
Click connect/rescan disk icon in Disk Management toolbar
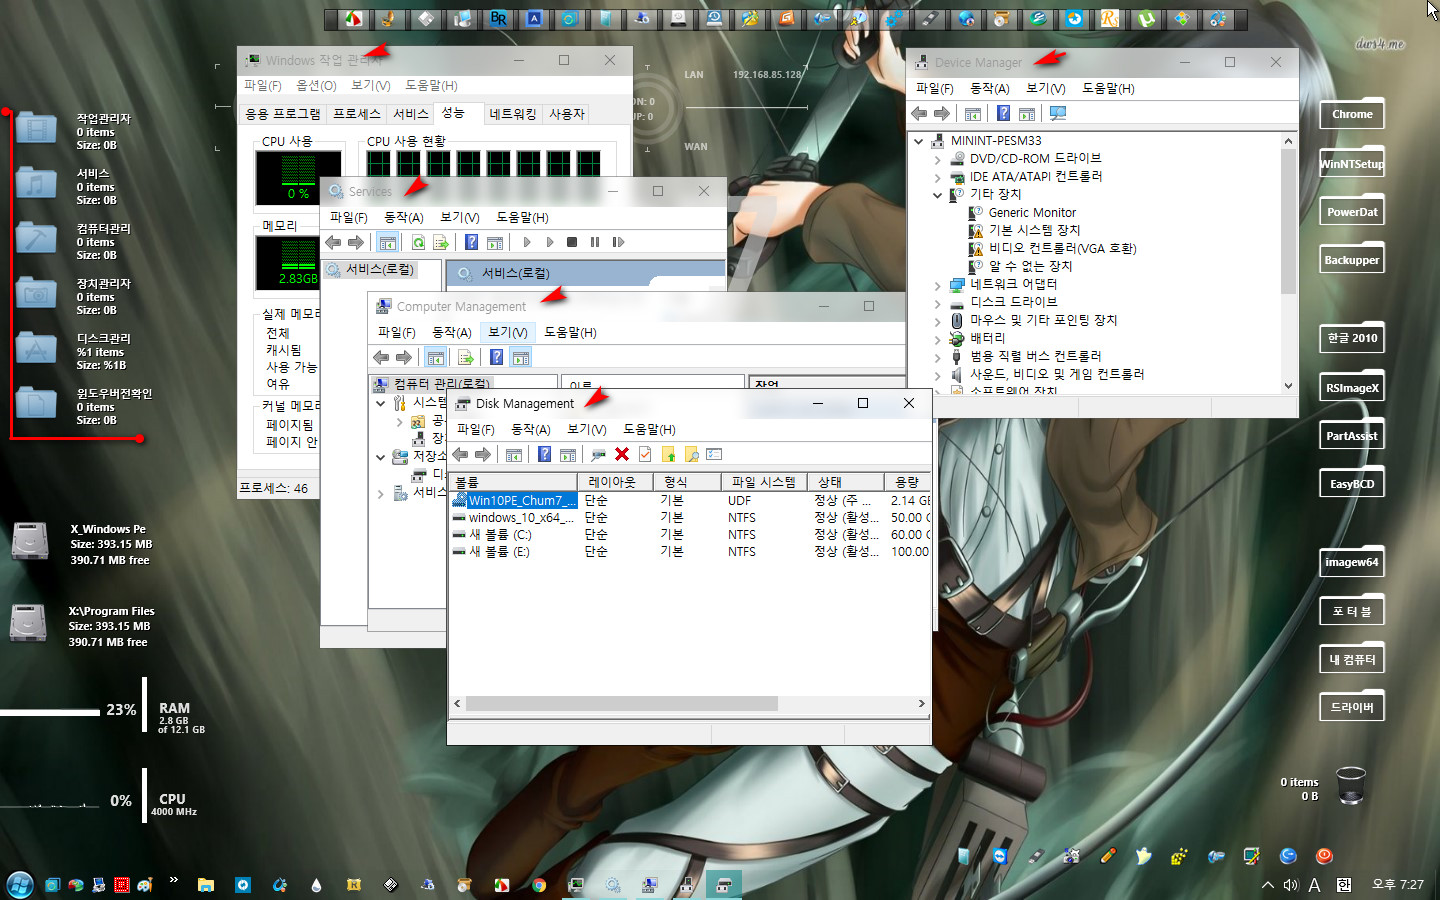(598, 454)
